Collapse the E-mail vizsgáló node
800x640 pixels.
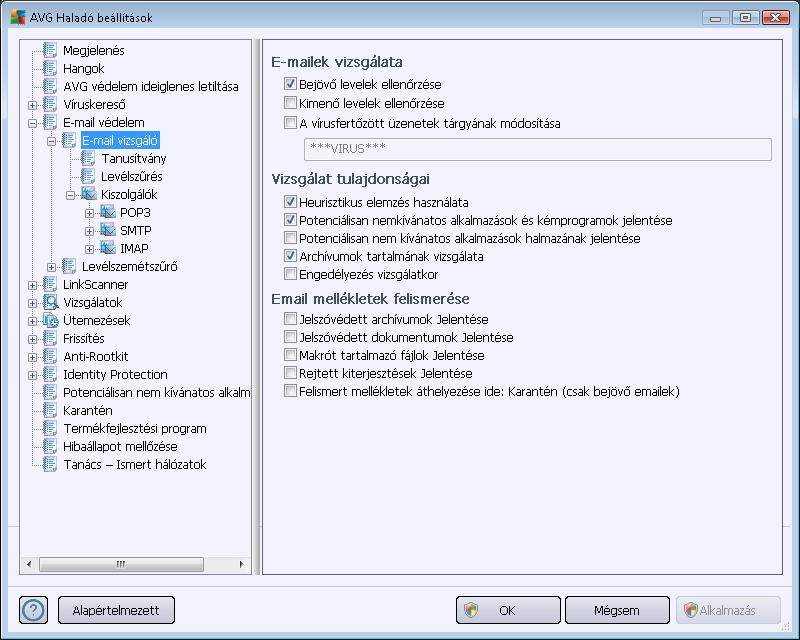point(52,141)
